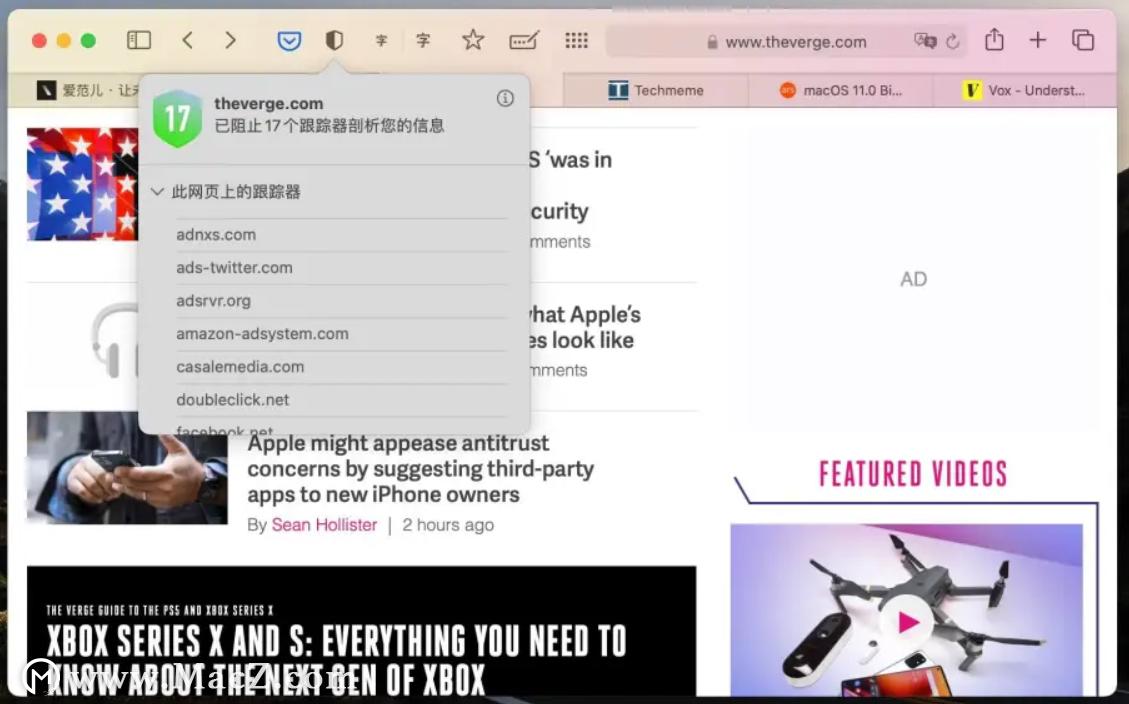The height and width of the screenshot is (704, 1129).
Task: Switch to the Techmeme tab
Action: tap(655, 90)
